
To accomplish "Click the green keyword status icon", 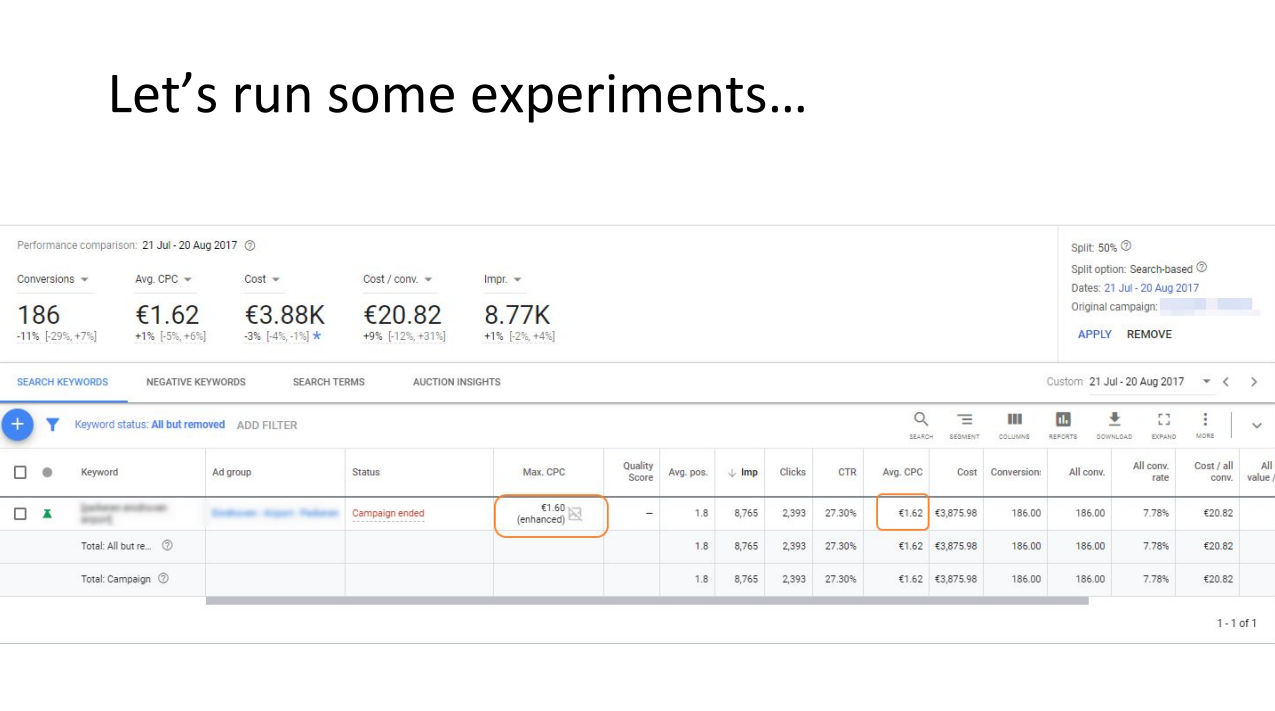I will 47,513.
